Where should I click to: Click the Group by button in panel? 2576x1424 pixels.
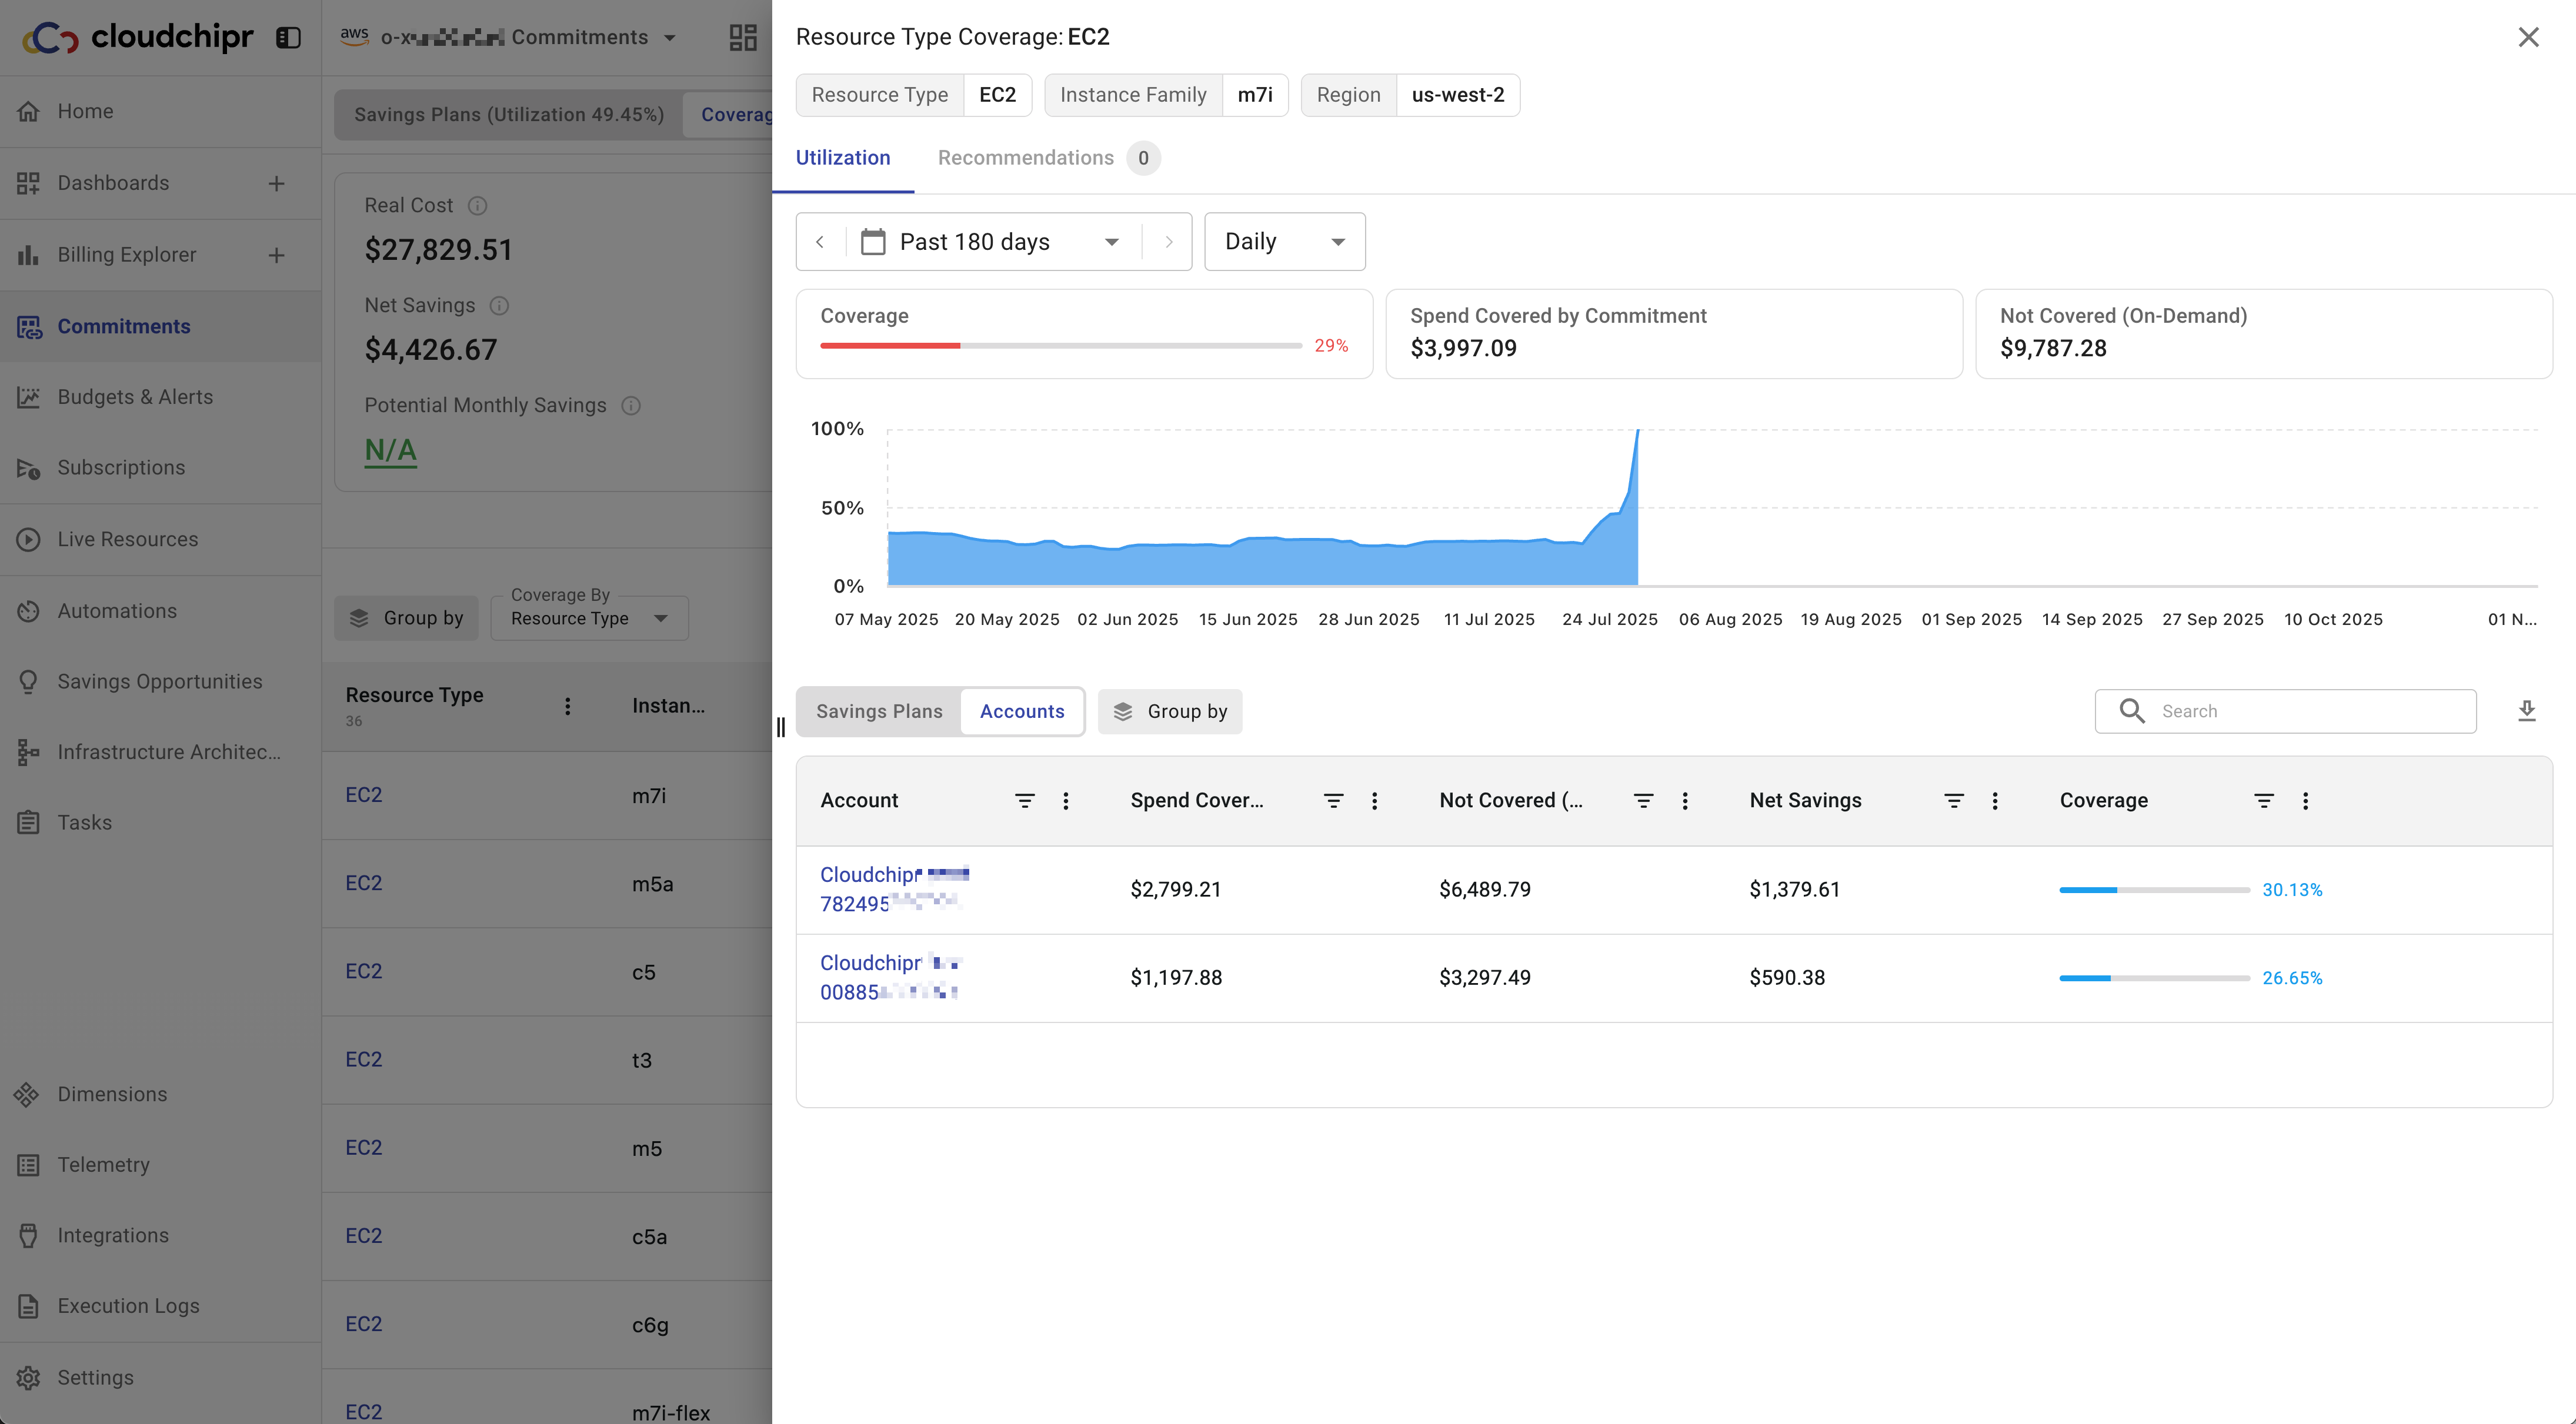[1169, 711]
